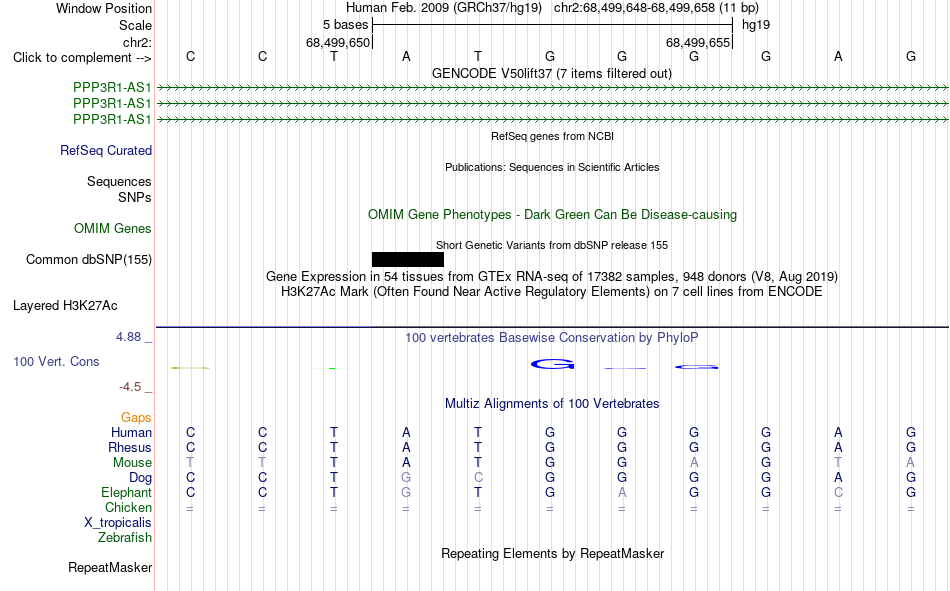Click the Rhesus species label
This screenshot has width=950, height=591.
tap(130, 447)
